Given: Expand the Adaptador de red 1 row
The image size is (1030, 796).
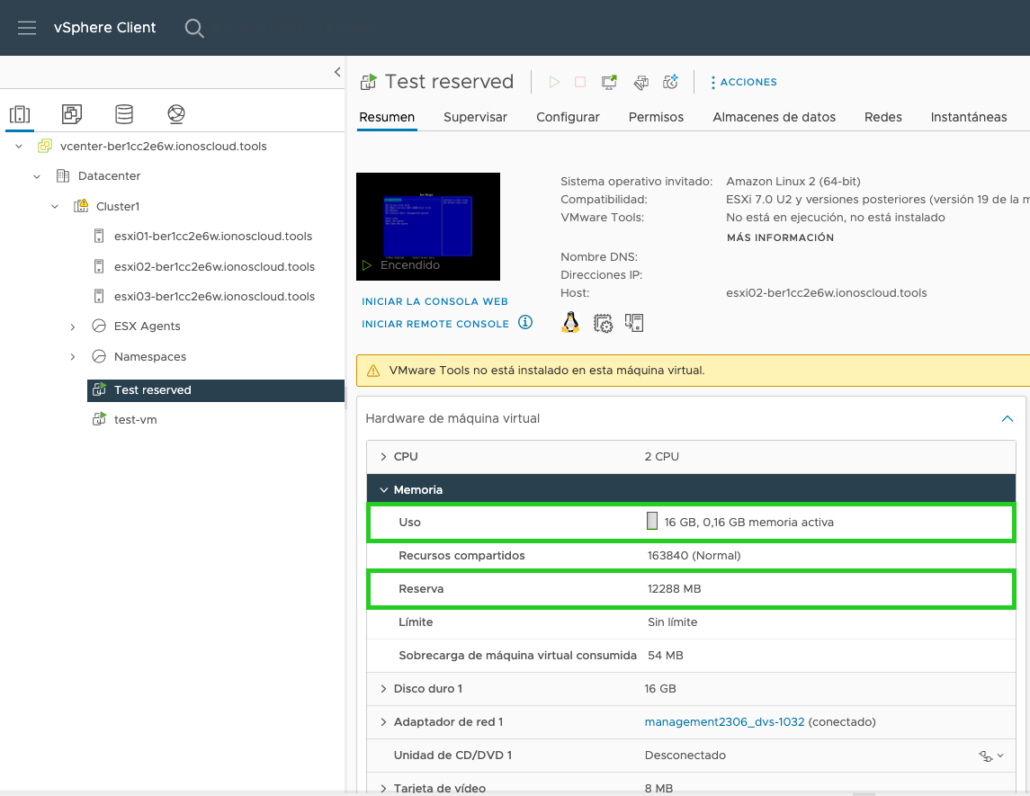Looking at the screenshot, I should tap(384, 722).
